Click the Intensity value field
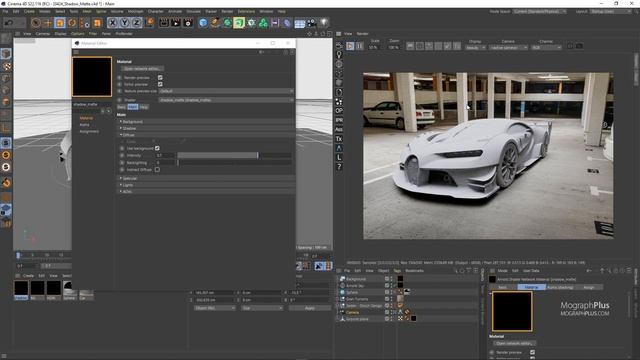 click(165, 155)
